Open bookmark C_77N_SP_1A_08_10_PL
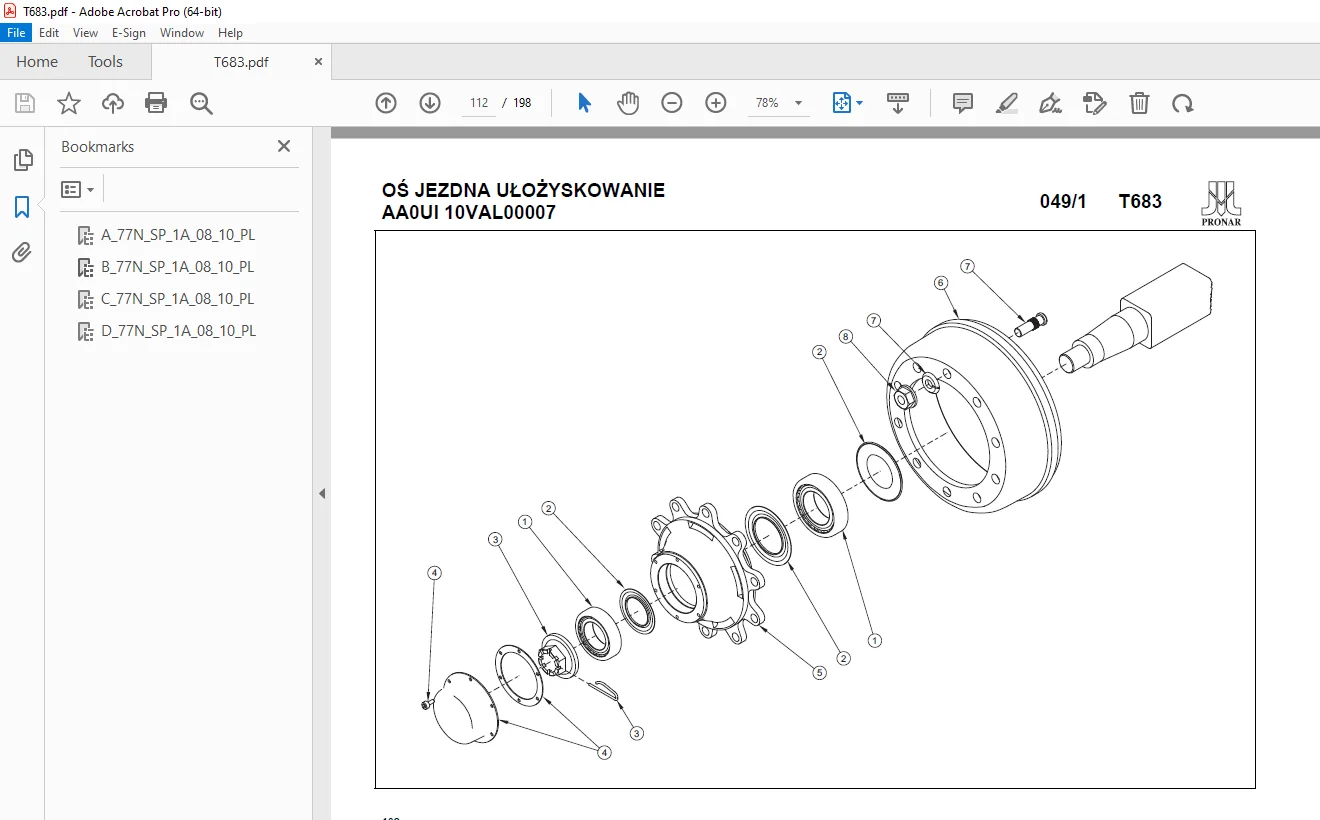 click(178, 299)
